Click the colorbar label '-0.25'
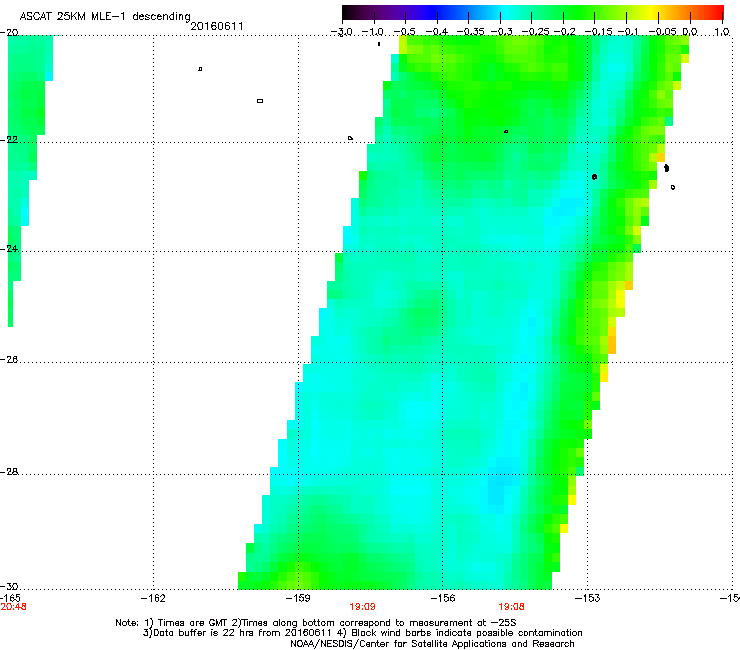This screenshot has width=740, height=650. click(x=535, y=32)
